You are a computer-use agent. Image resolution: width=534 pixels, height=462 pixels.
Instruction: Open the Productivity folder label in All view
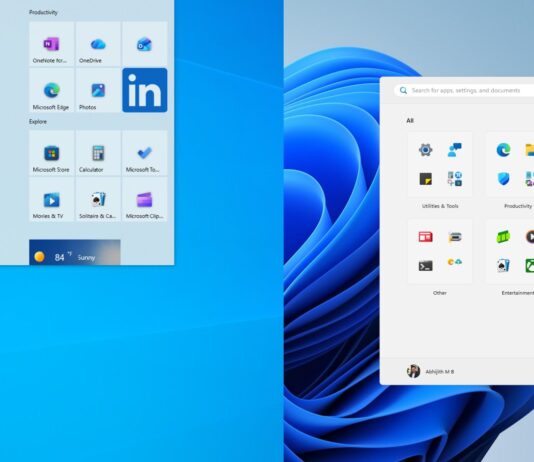[x=518, y=206]
